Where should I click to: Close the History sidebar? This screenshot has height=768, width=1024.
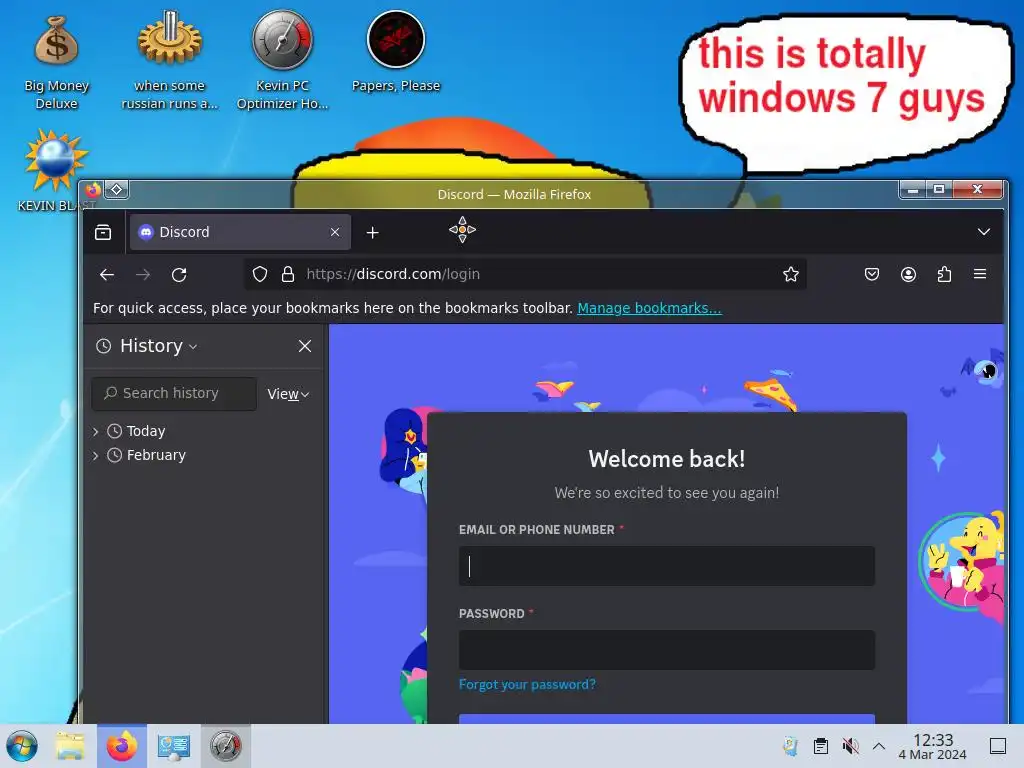(x=305, y=346)
